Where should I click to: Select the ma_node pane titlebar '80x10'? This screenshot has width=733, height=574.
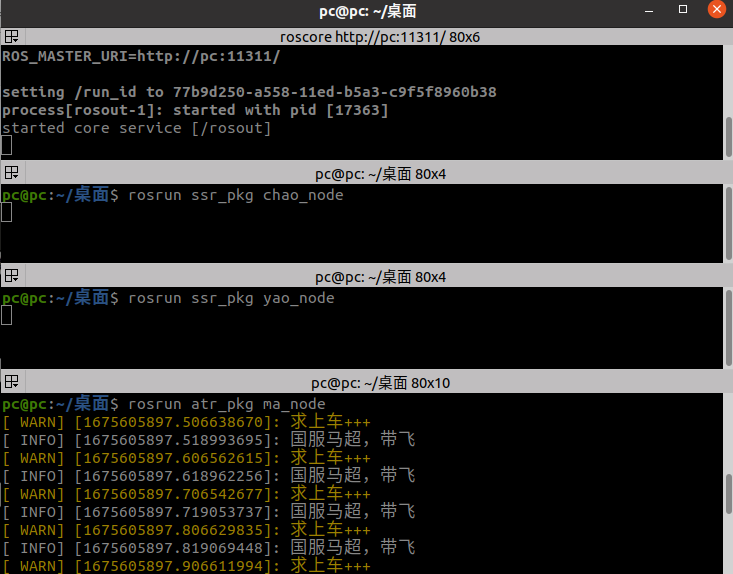click(x=381, y=383)
